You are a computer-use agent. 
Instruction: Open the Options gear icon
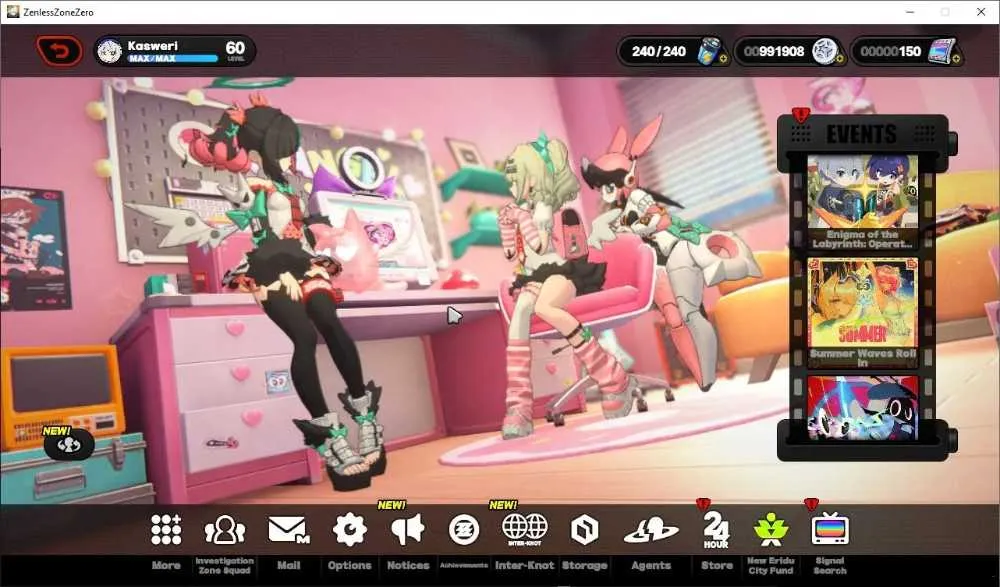click(349, 530)
